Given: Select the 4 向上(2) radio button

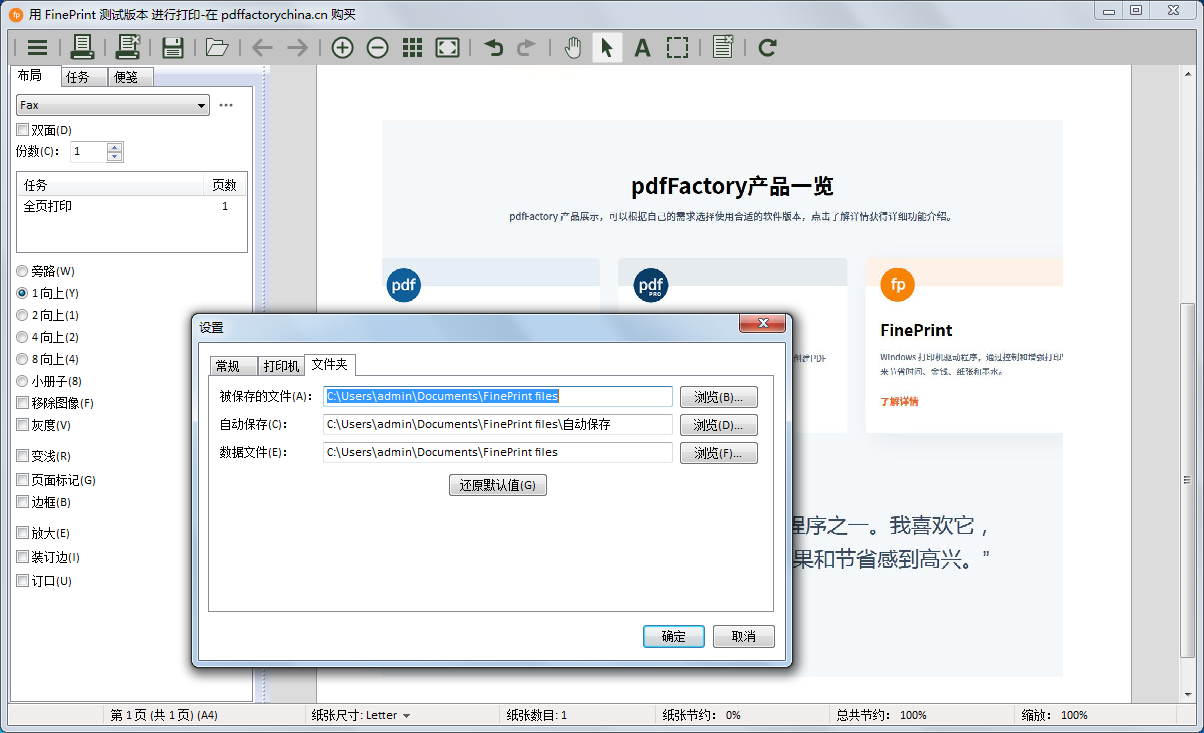Looking at the screenshot, I should [x=23, y=337].
